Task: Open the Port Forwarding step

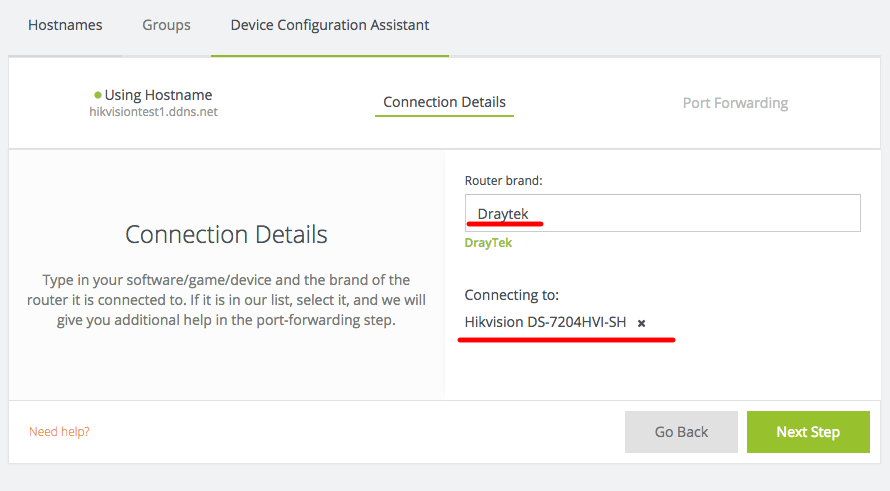Action: point(735,103)
